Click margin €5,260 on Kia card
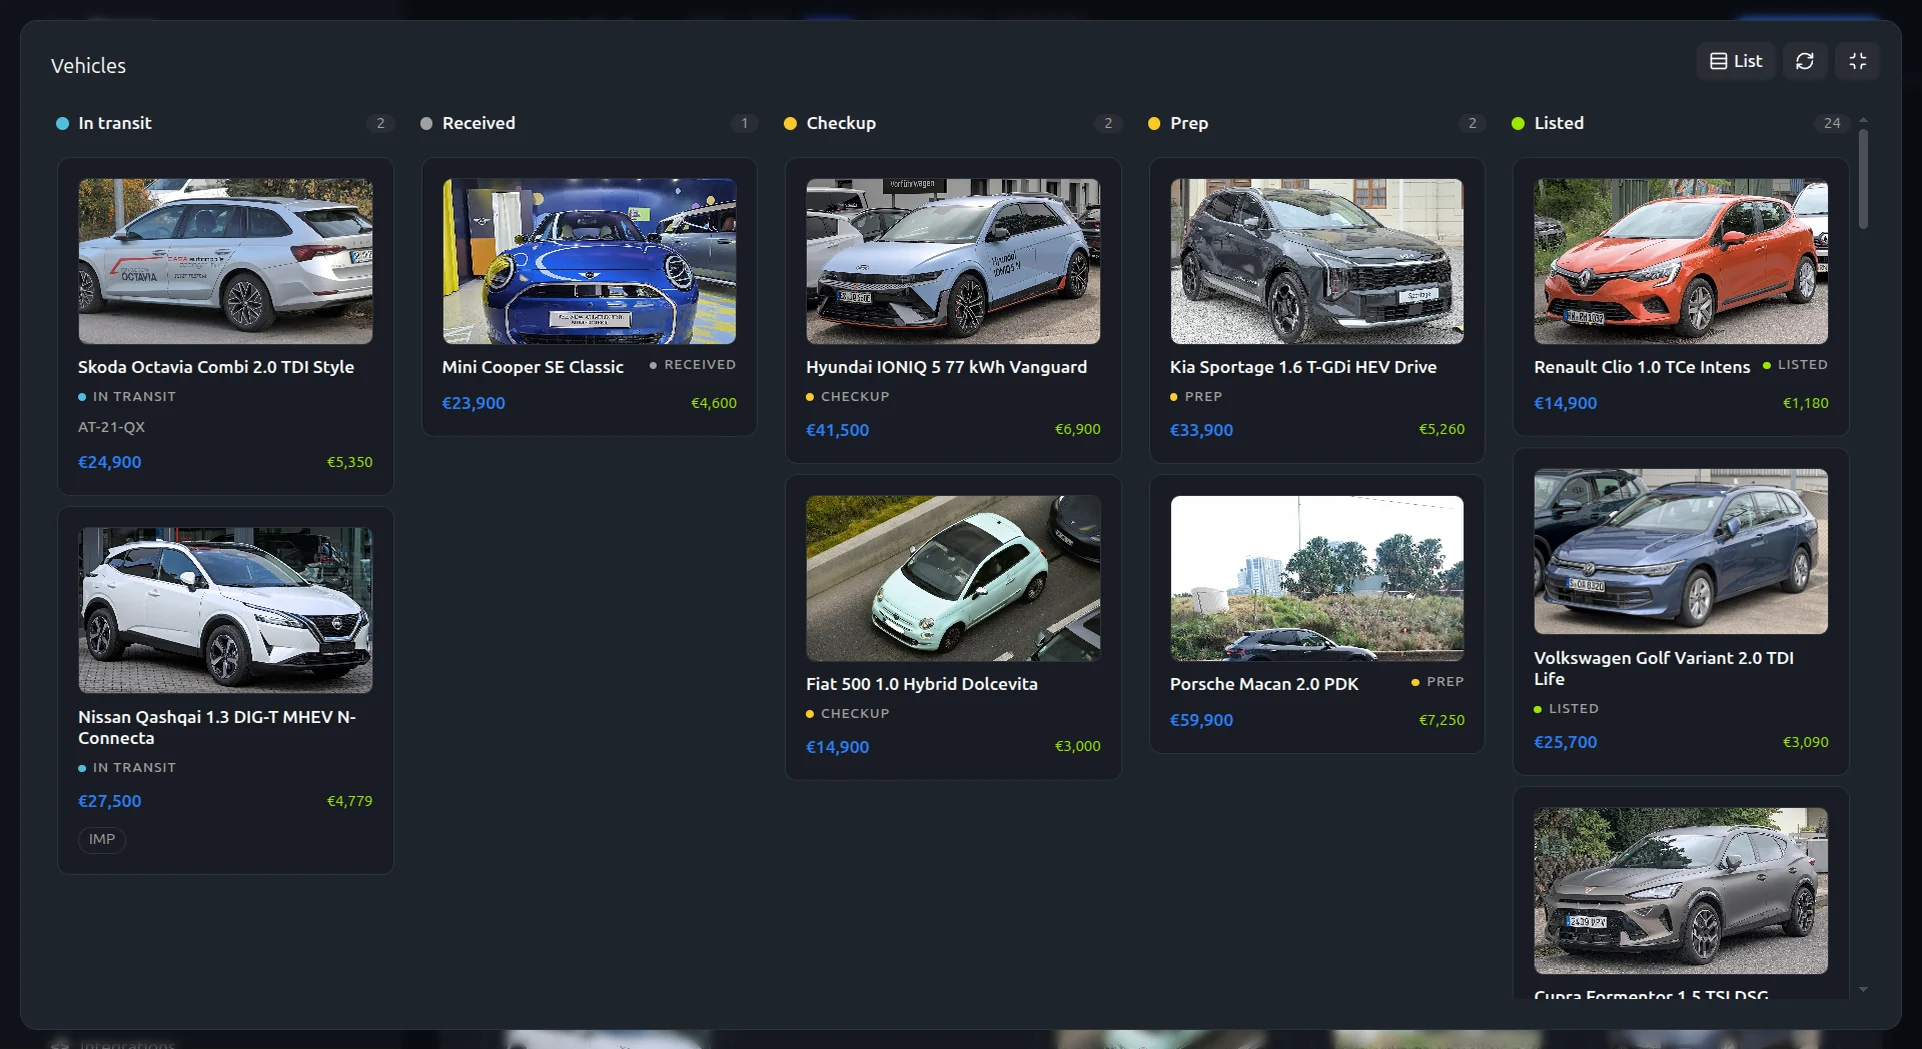The height and width of the screenshot is (1049, 1922). (1442, 429)
